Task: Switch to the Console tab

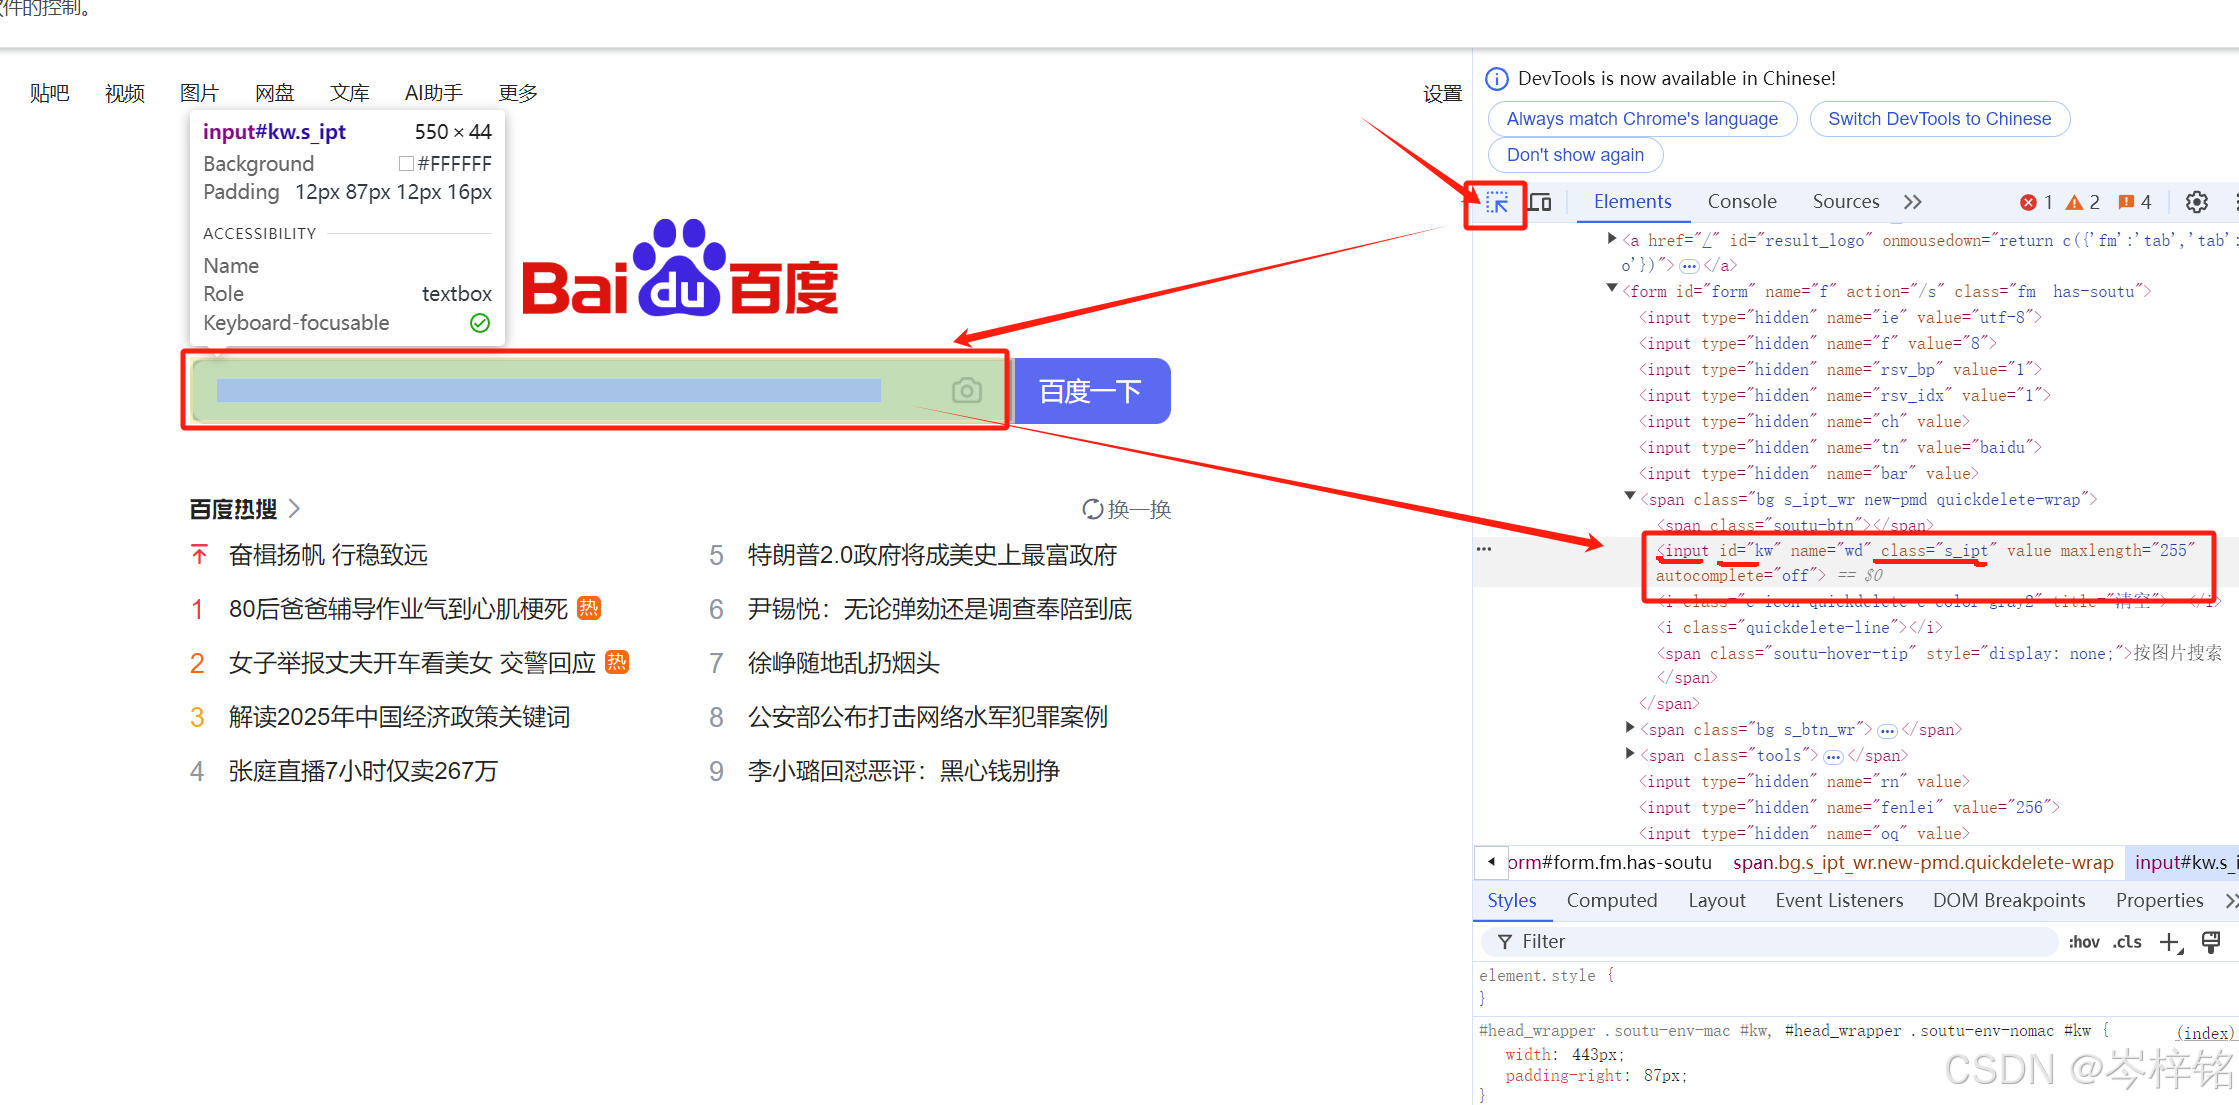Action: (1742, 202)
